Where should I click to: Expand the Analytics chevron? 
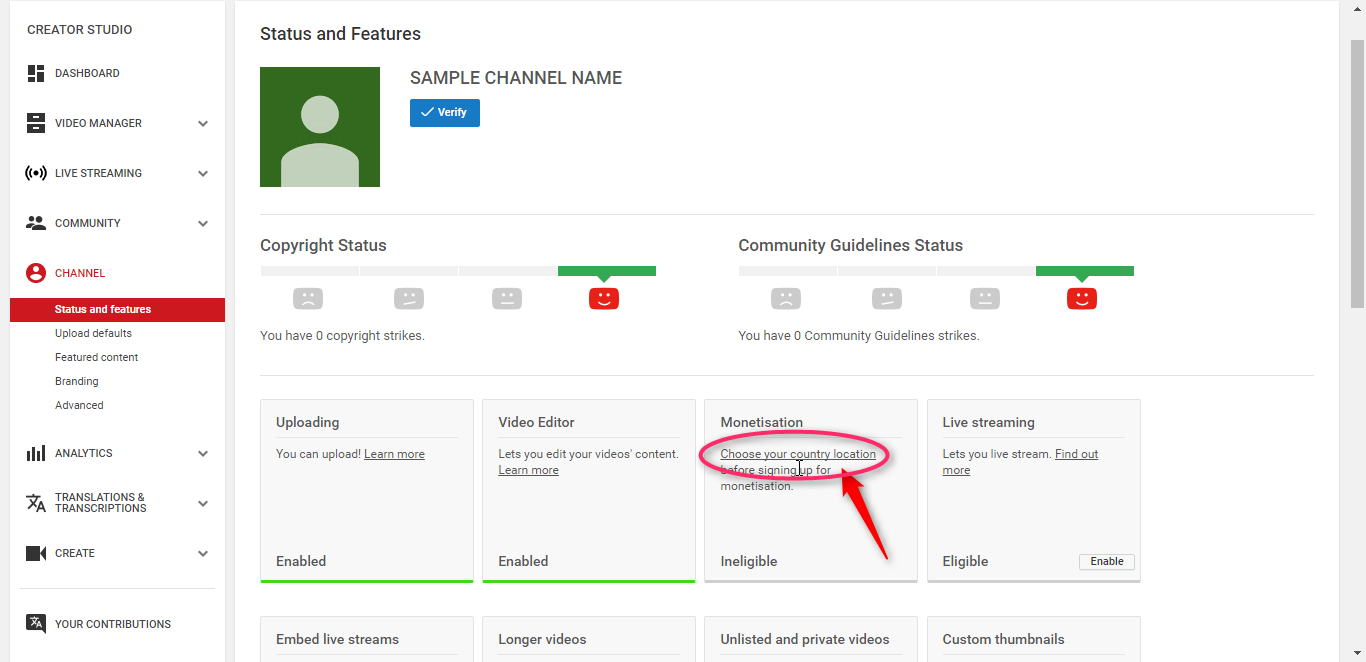[203, 454]
